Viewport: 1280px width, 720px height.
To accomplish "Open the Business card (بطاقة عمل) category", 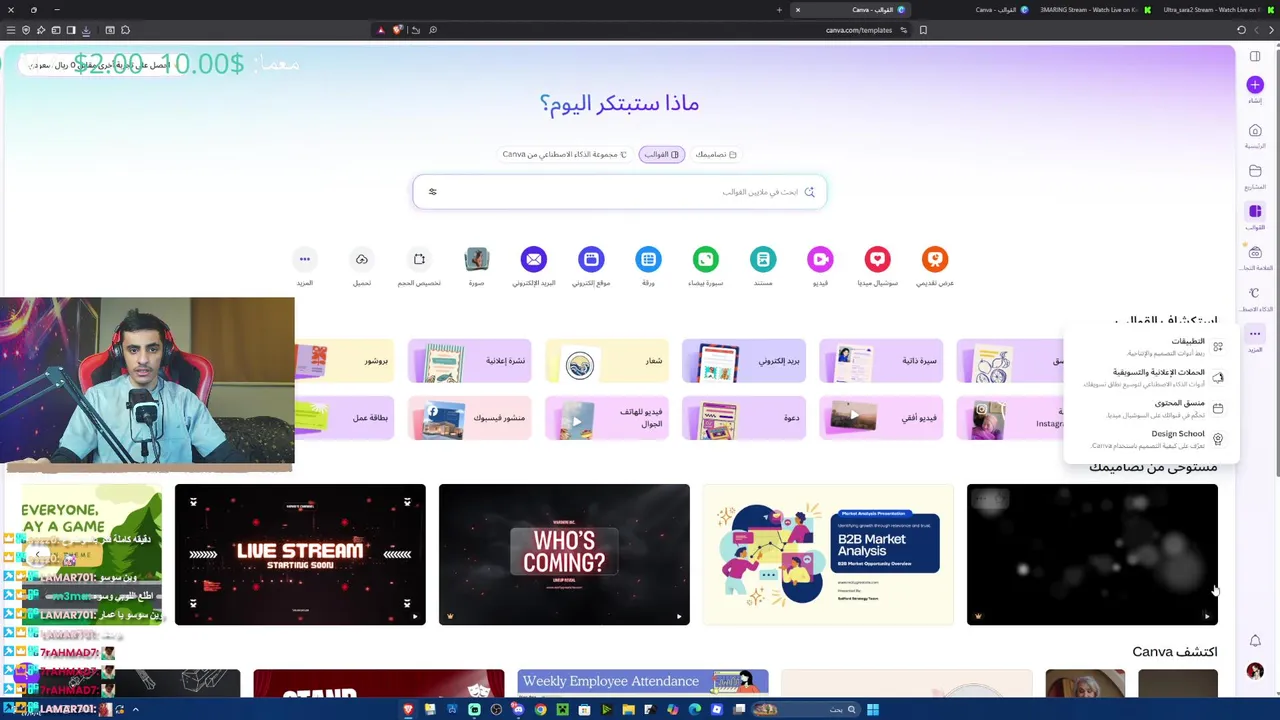I will (345, 418).
